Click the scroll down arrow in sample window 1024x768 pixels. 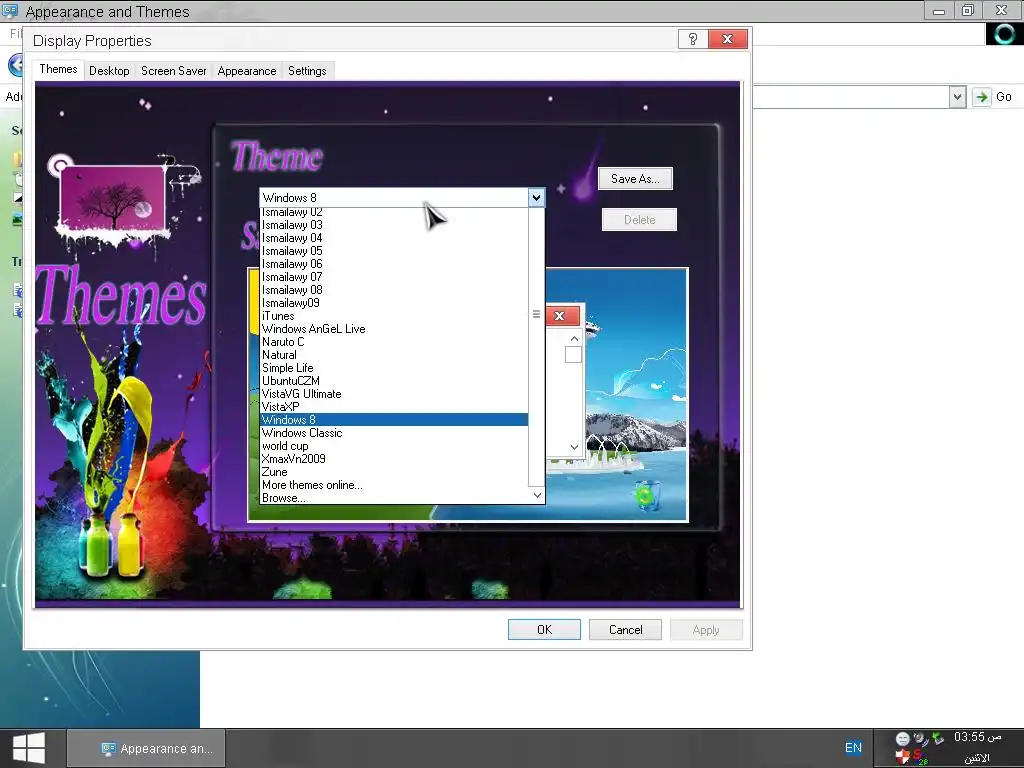(x=574, y=447)
